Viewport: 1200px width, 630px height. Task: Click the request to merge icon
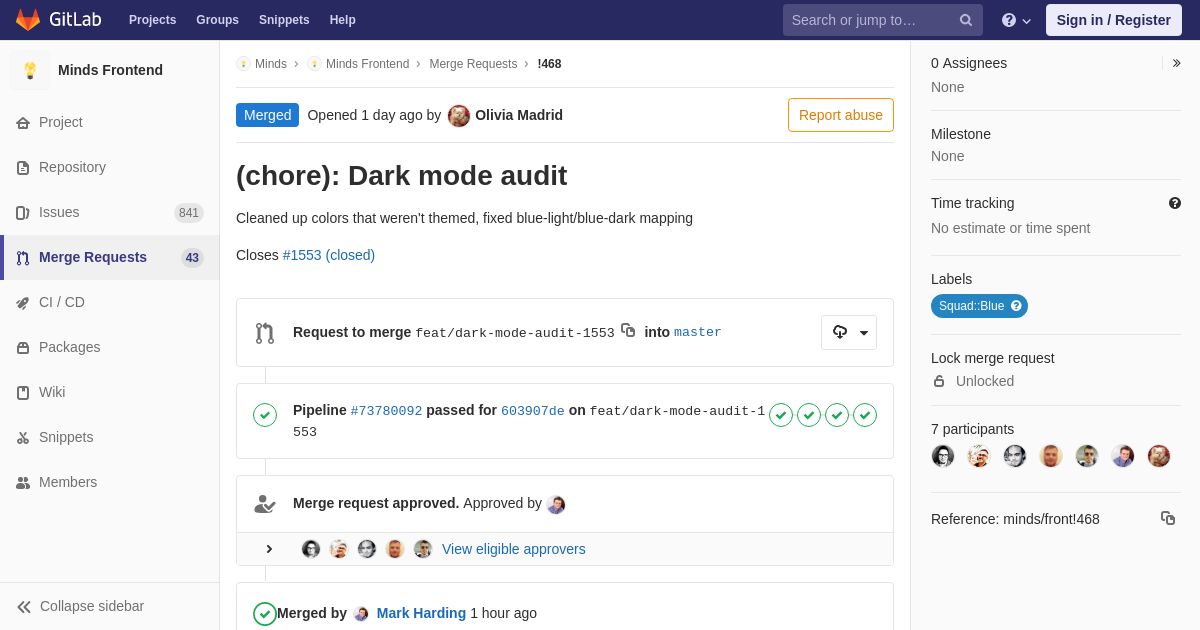(x=265, y=333)
